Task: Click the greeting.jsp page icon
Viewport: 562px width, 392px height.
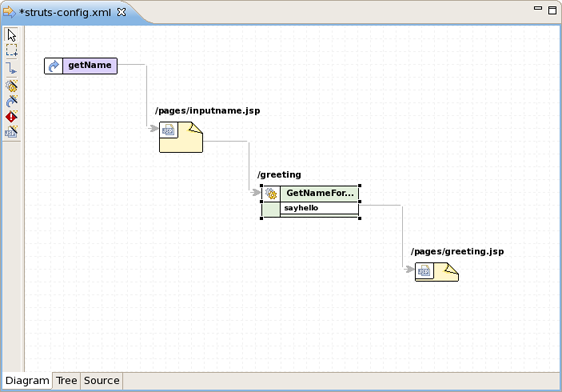Action: (x=424, y=271)
